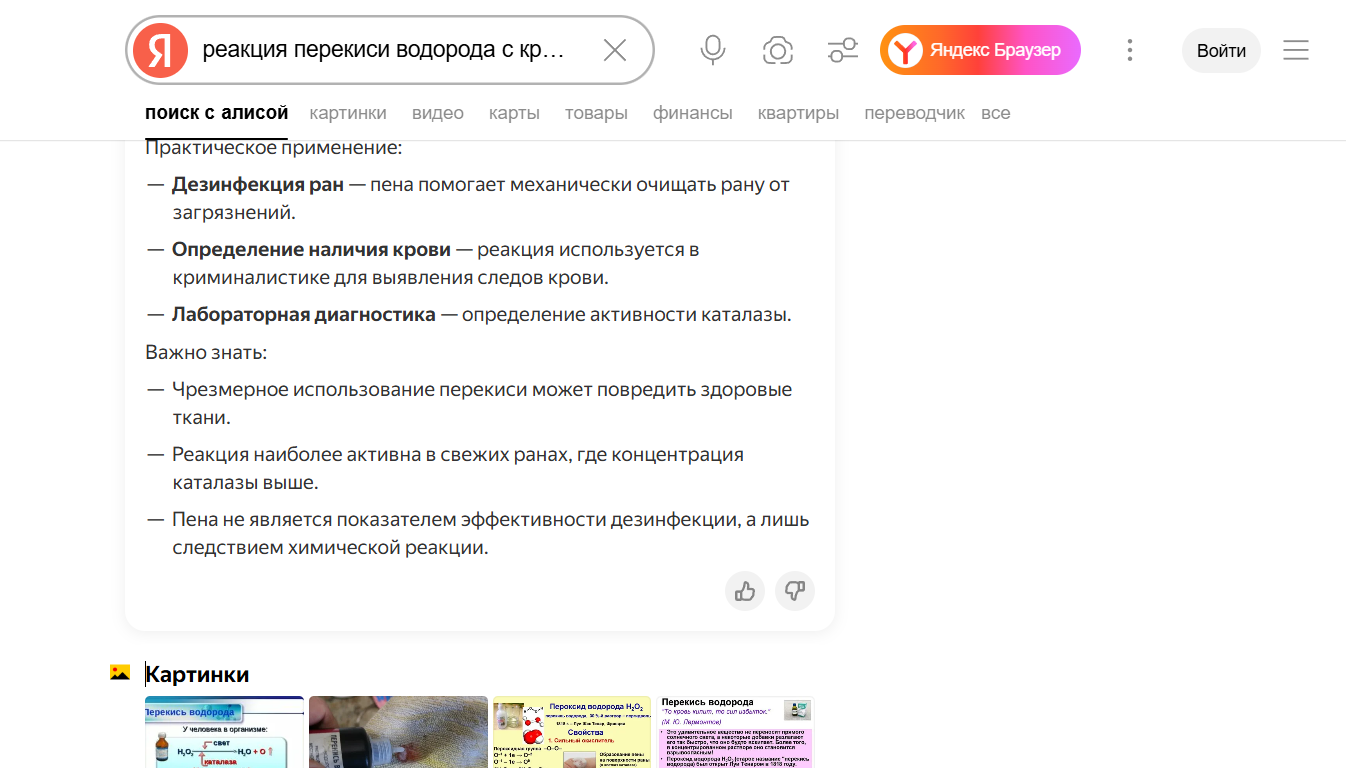Click the Yandex logo in search bar
This screenshot has width=1366, height=768.
pos(161,51)
